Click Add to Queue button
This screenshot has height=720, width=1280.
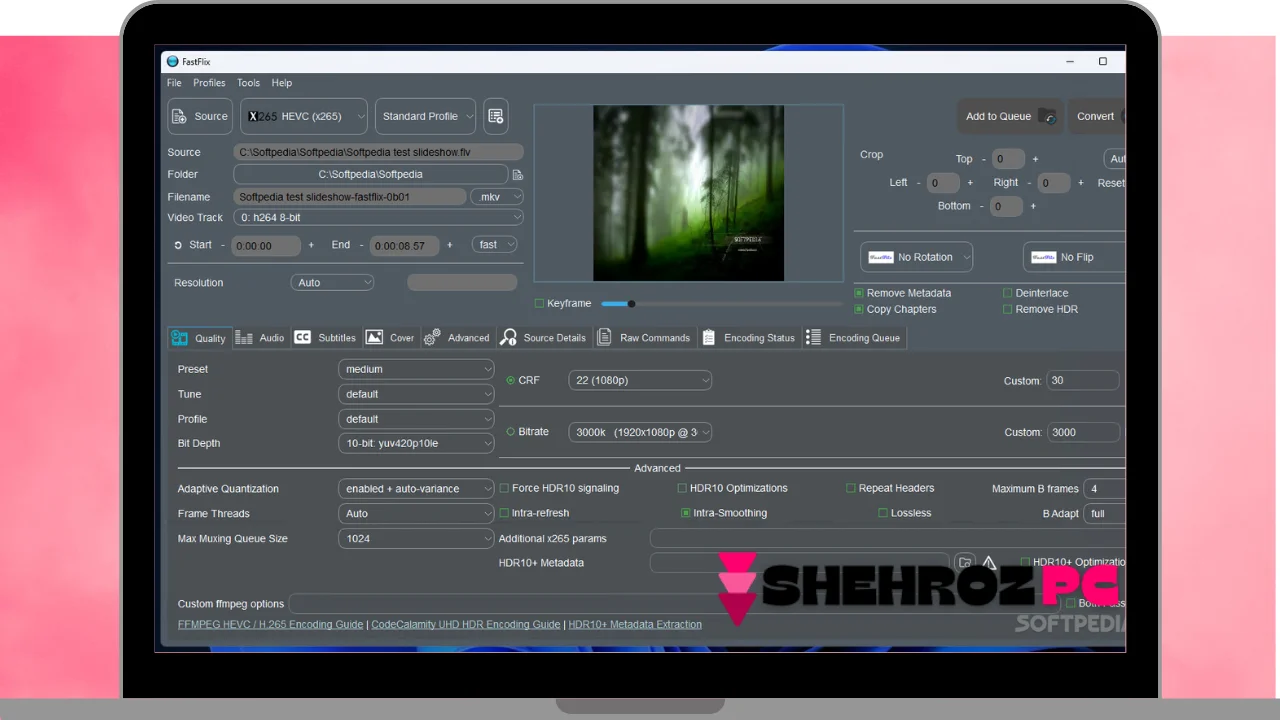click(x=1010, y=116)
